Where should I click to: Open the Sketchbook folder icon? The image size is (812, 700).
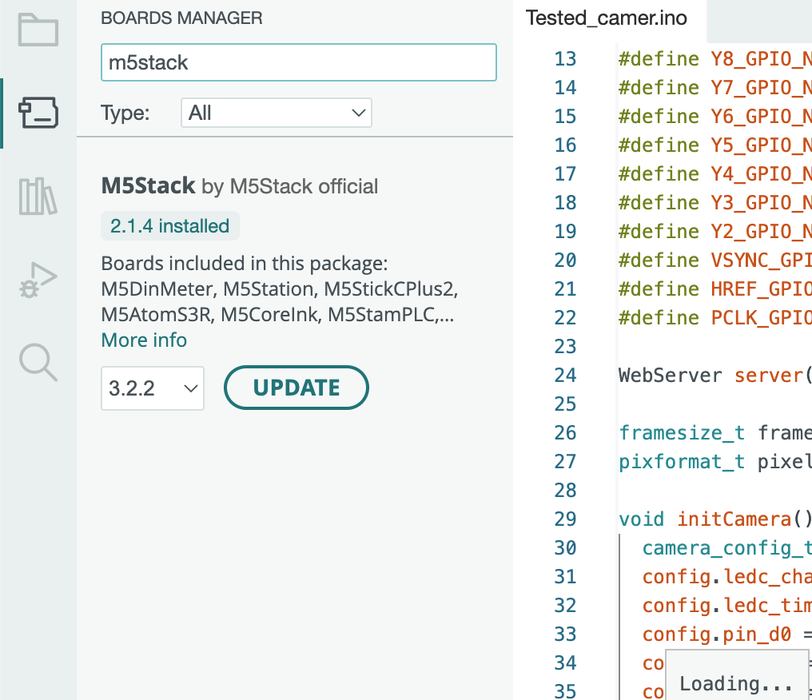38,30
